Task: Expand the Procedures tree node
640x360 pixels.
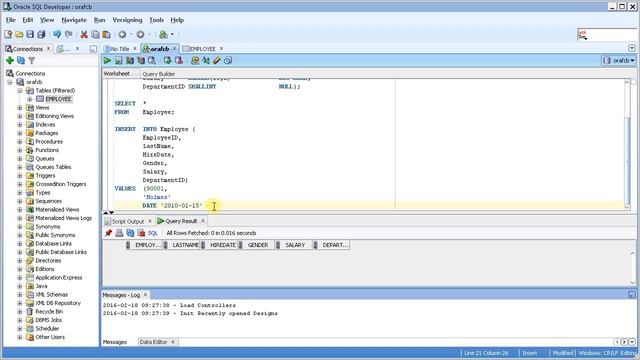Action: coord(20,142)
